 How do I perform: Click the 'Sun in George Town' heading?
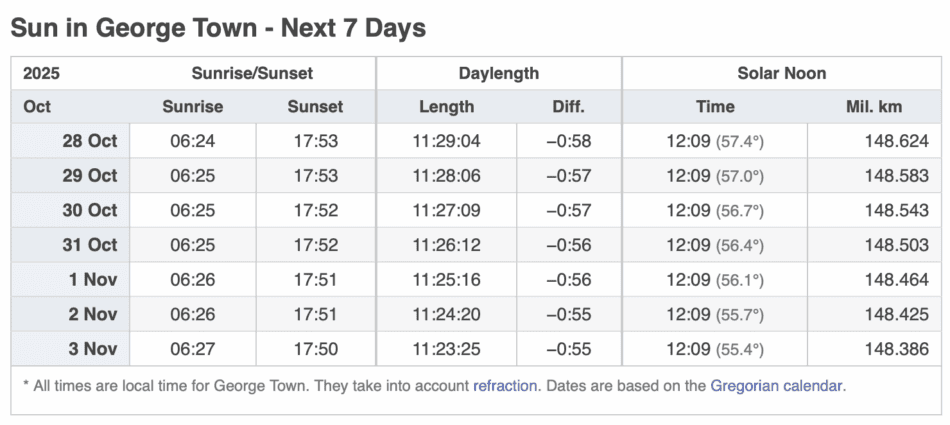coord(218,28)
